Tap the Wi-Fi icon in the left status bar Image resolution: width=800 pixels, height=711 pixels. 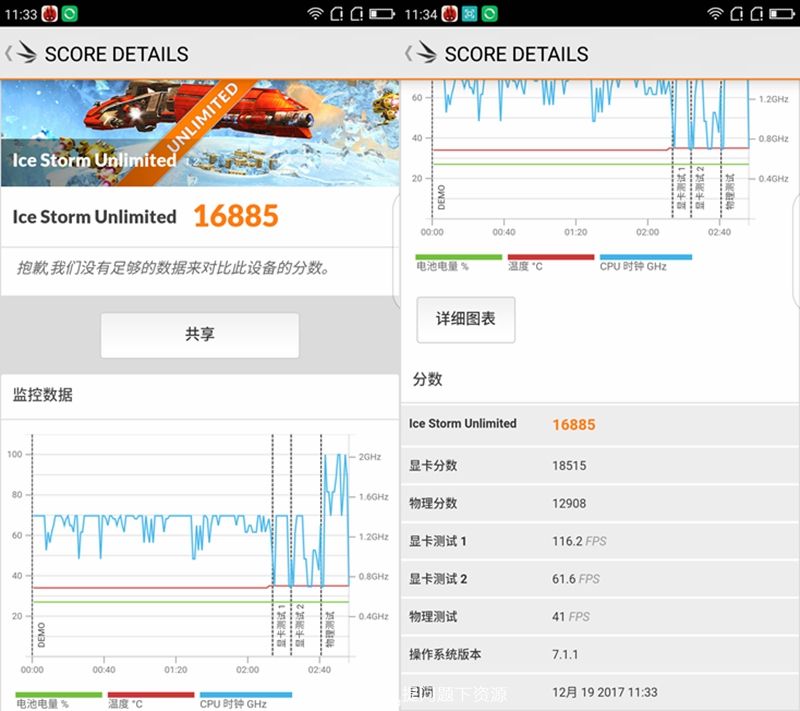pos(316,14)
